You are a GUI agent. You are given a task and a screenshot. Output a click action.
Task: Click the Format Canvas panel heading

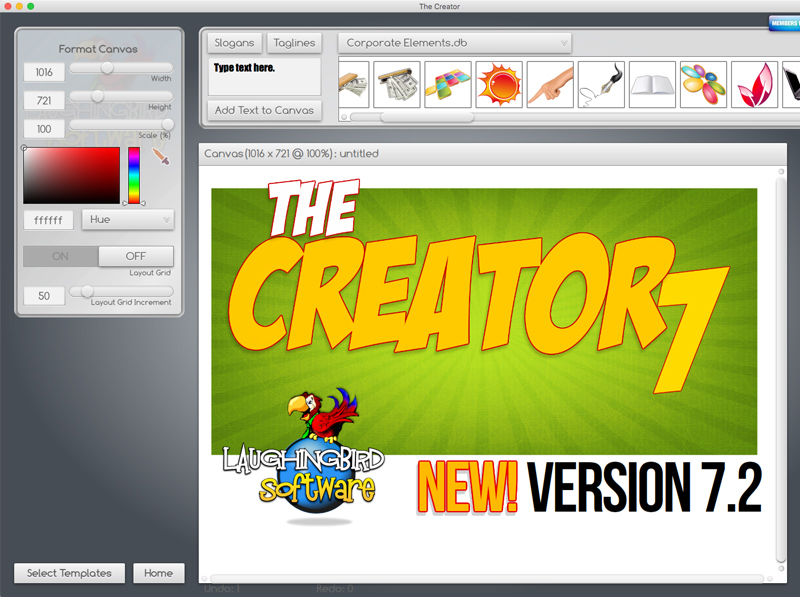(98, 49)
